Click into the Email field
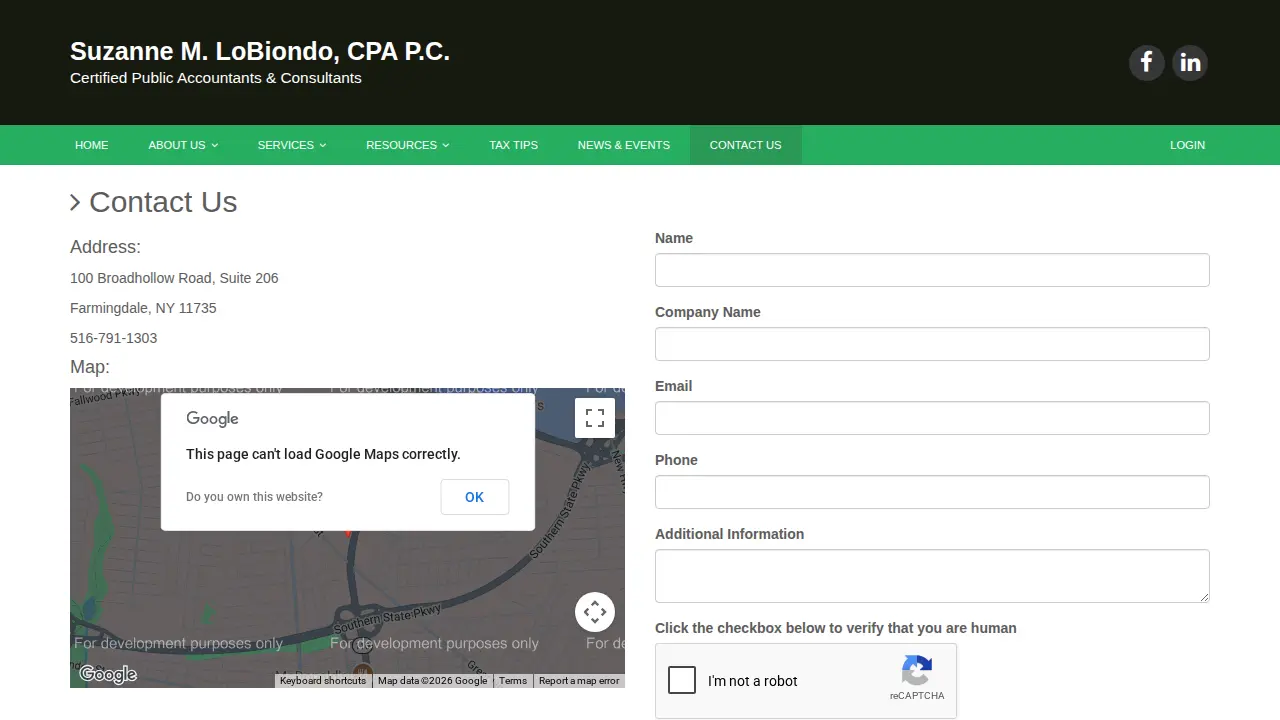 pyautogui.click(x=932, y=418)
